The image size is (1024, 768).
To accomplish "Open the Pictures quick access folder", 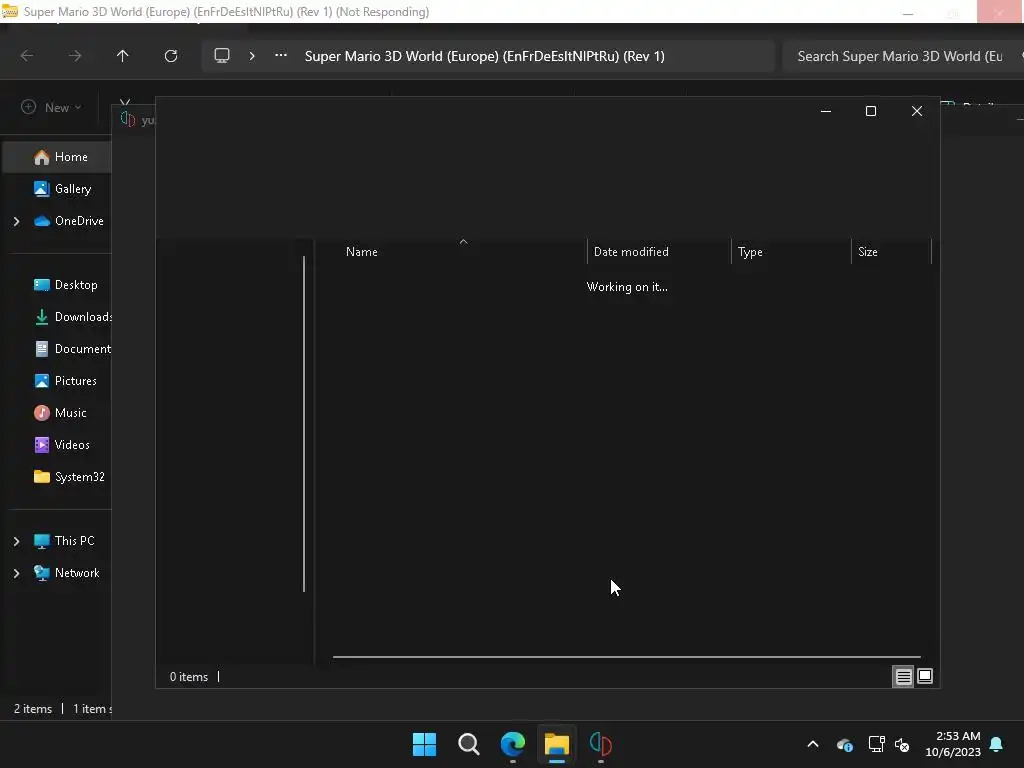I will coord(65,381).
